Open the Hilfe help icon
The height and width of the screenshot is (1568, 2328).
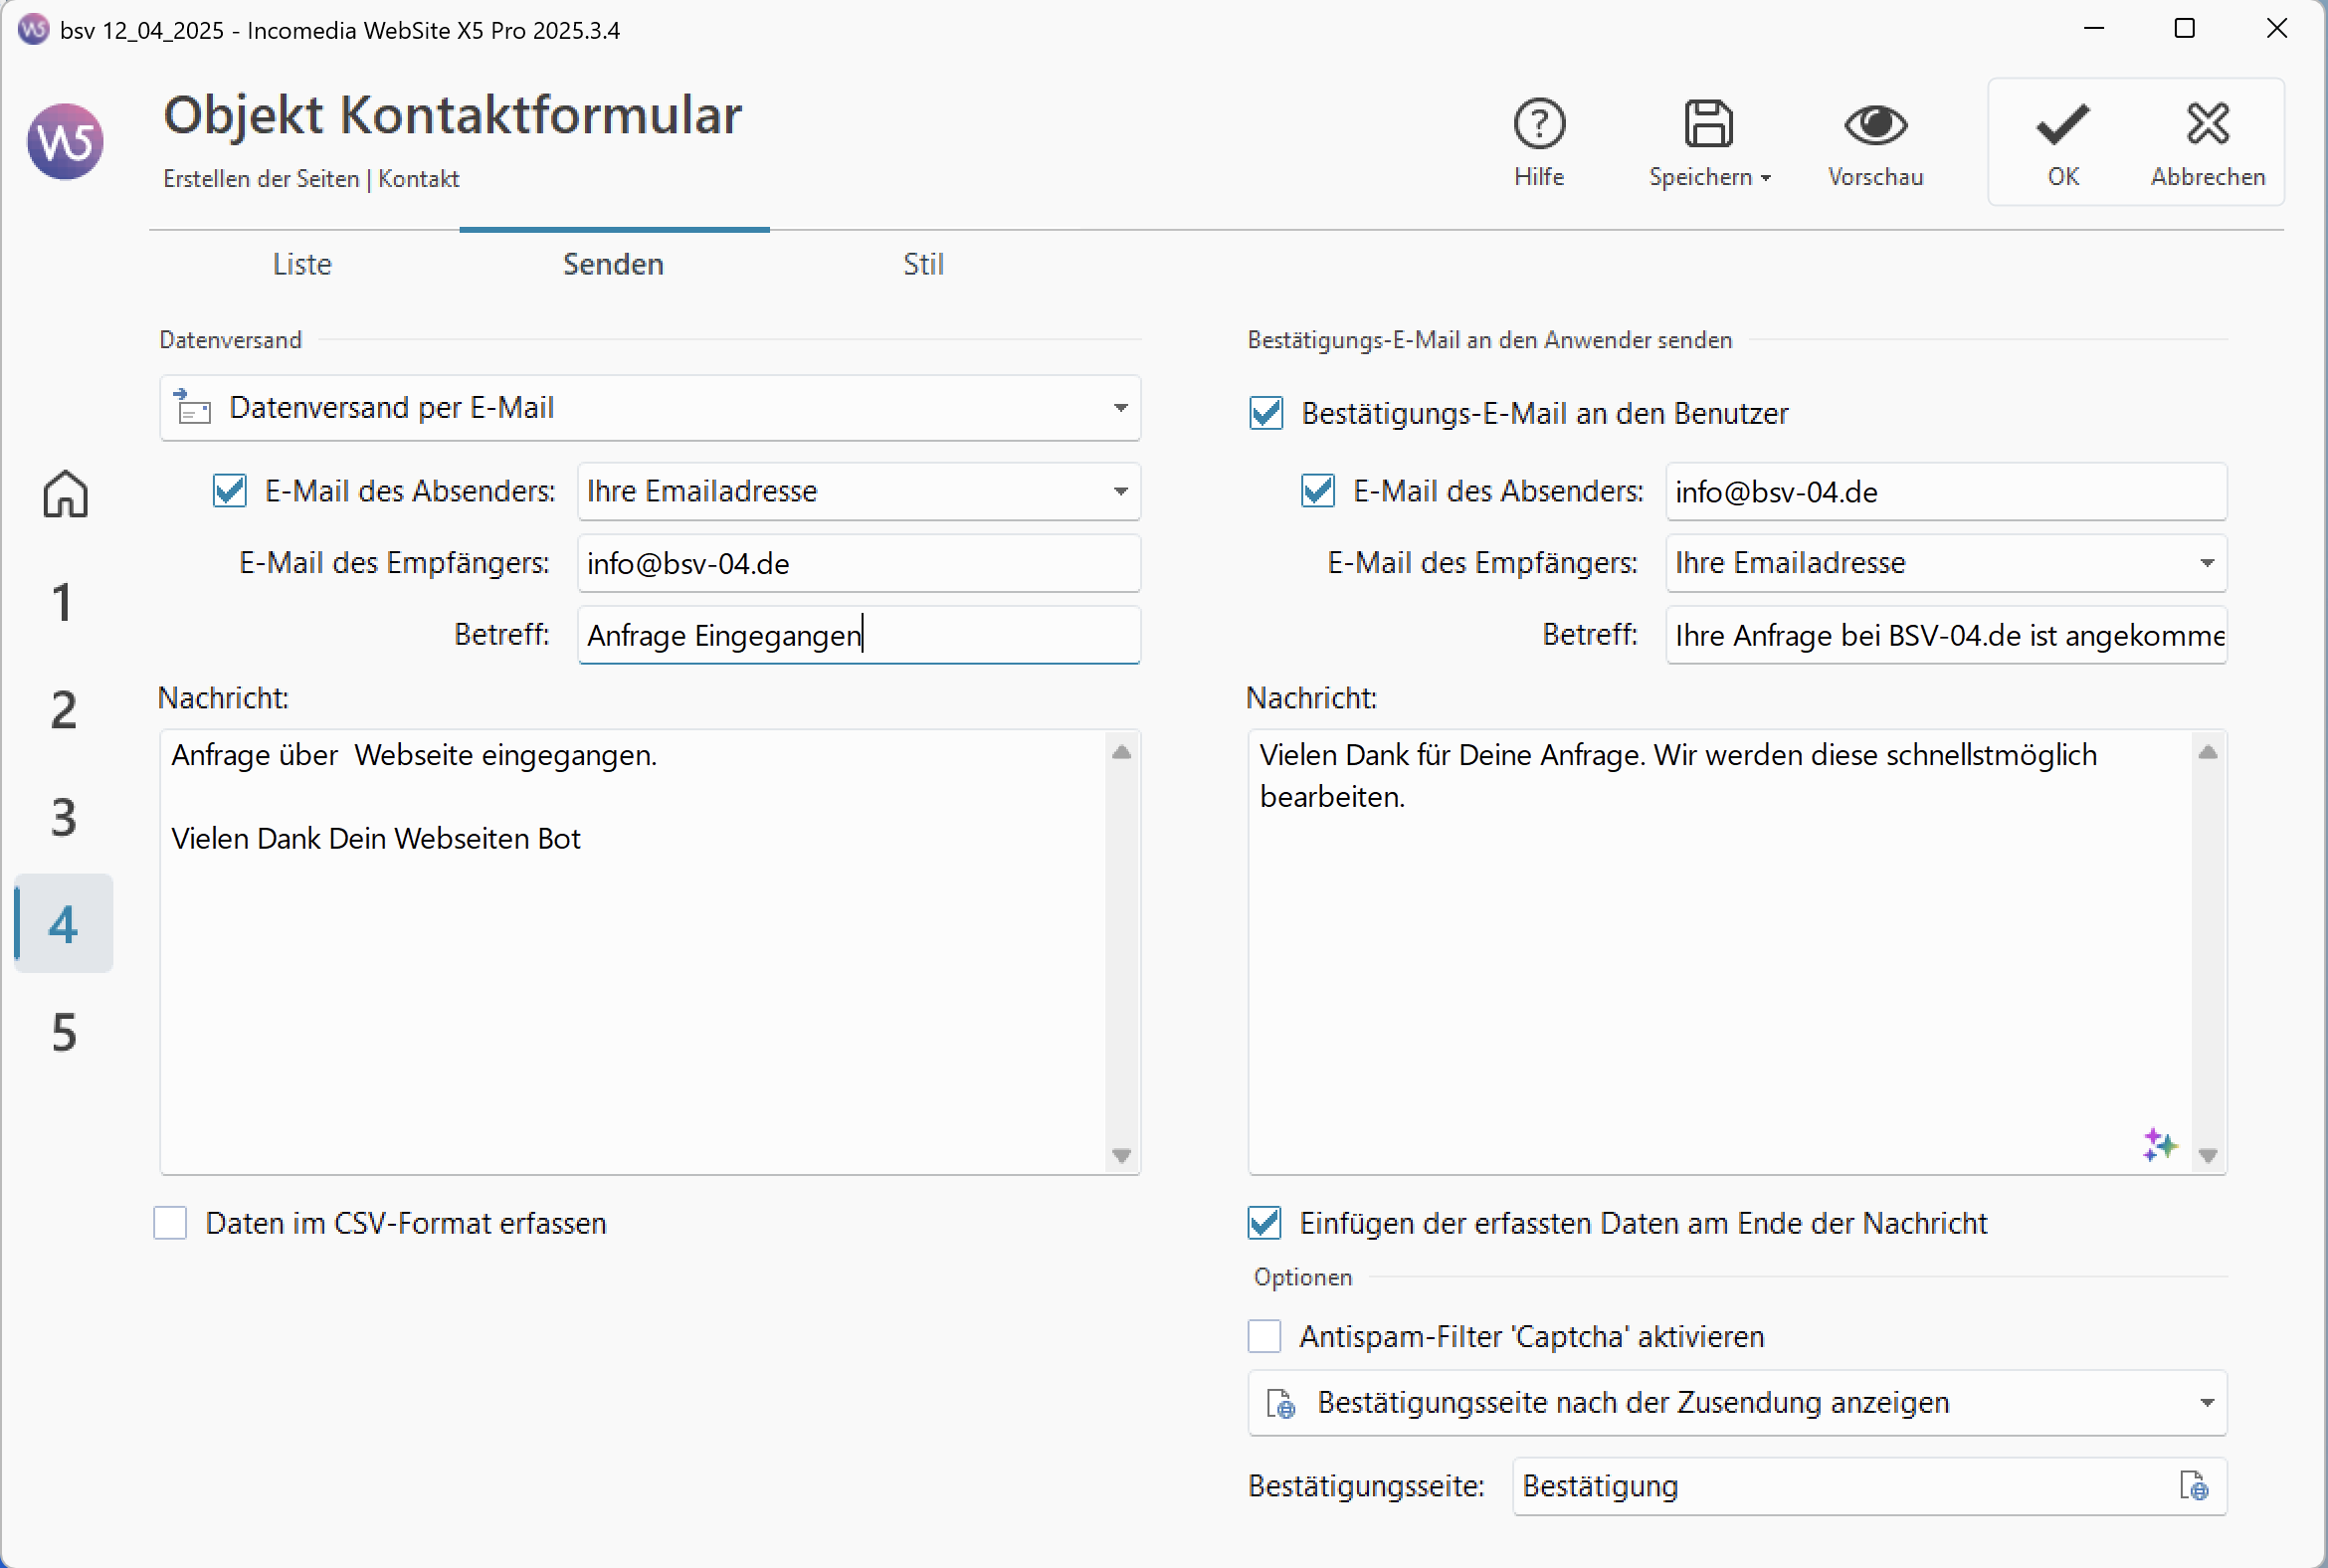1538,125
